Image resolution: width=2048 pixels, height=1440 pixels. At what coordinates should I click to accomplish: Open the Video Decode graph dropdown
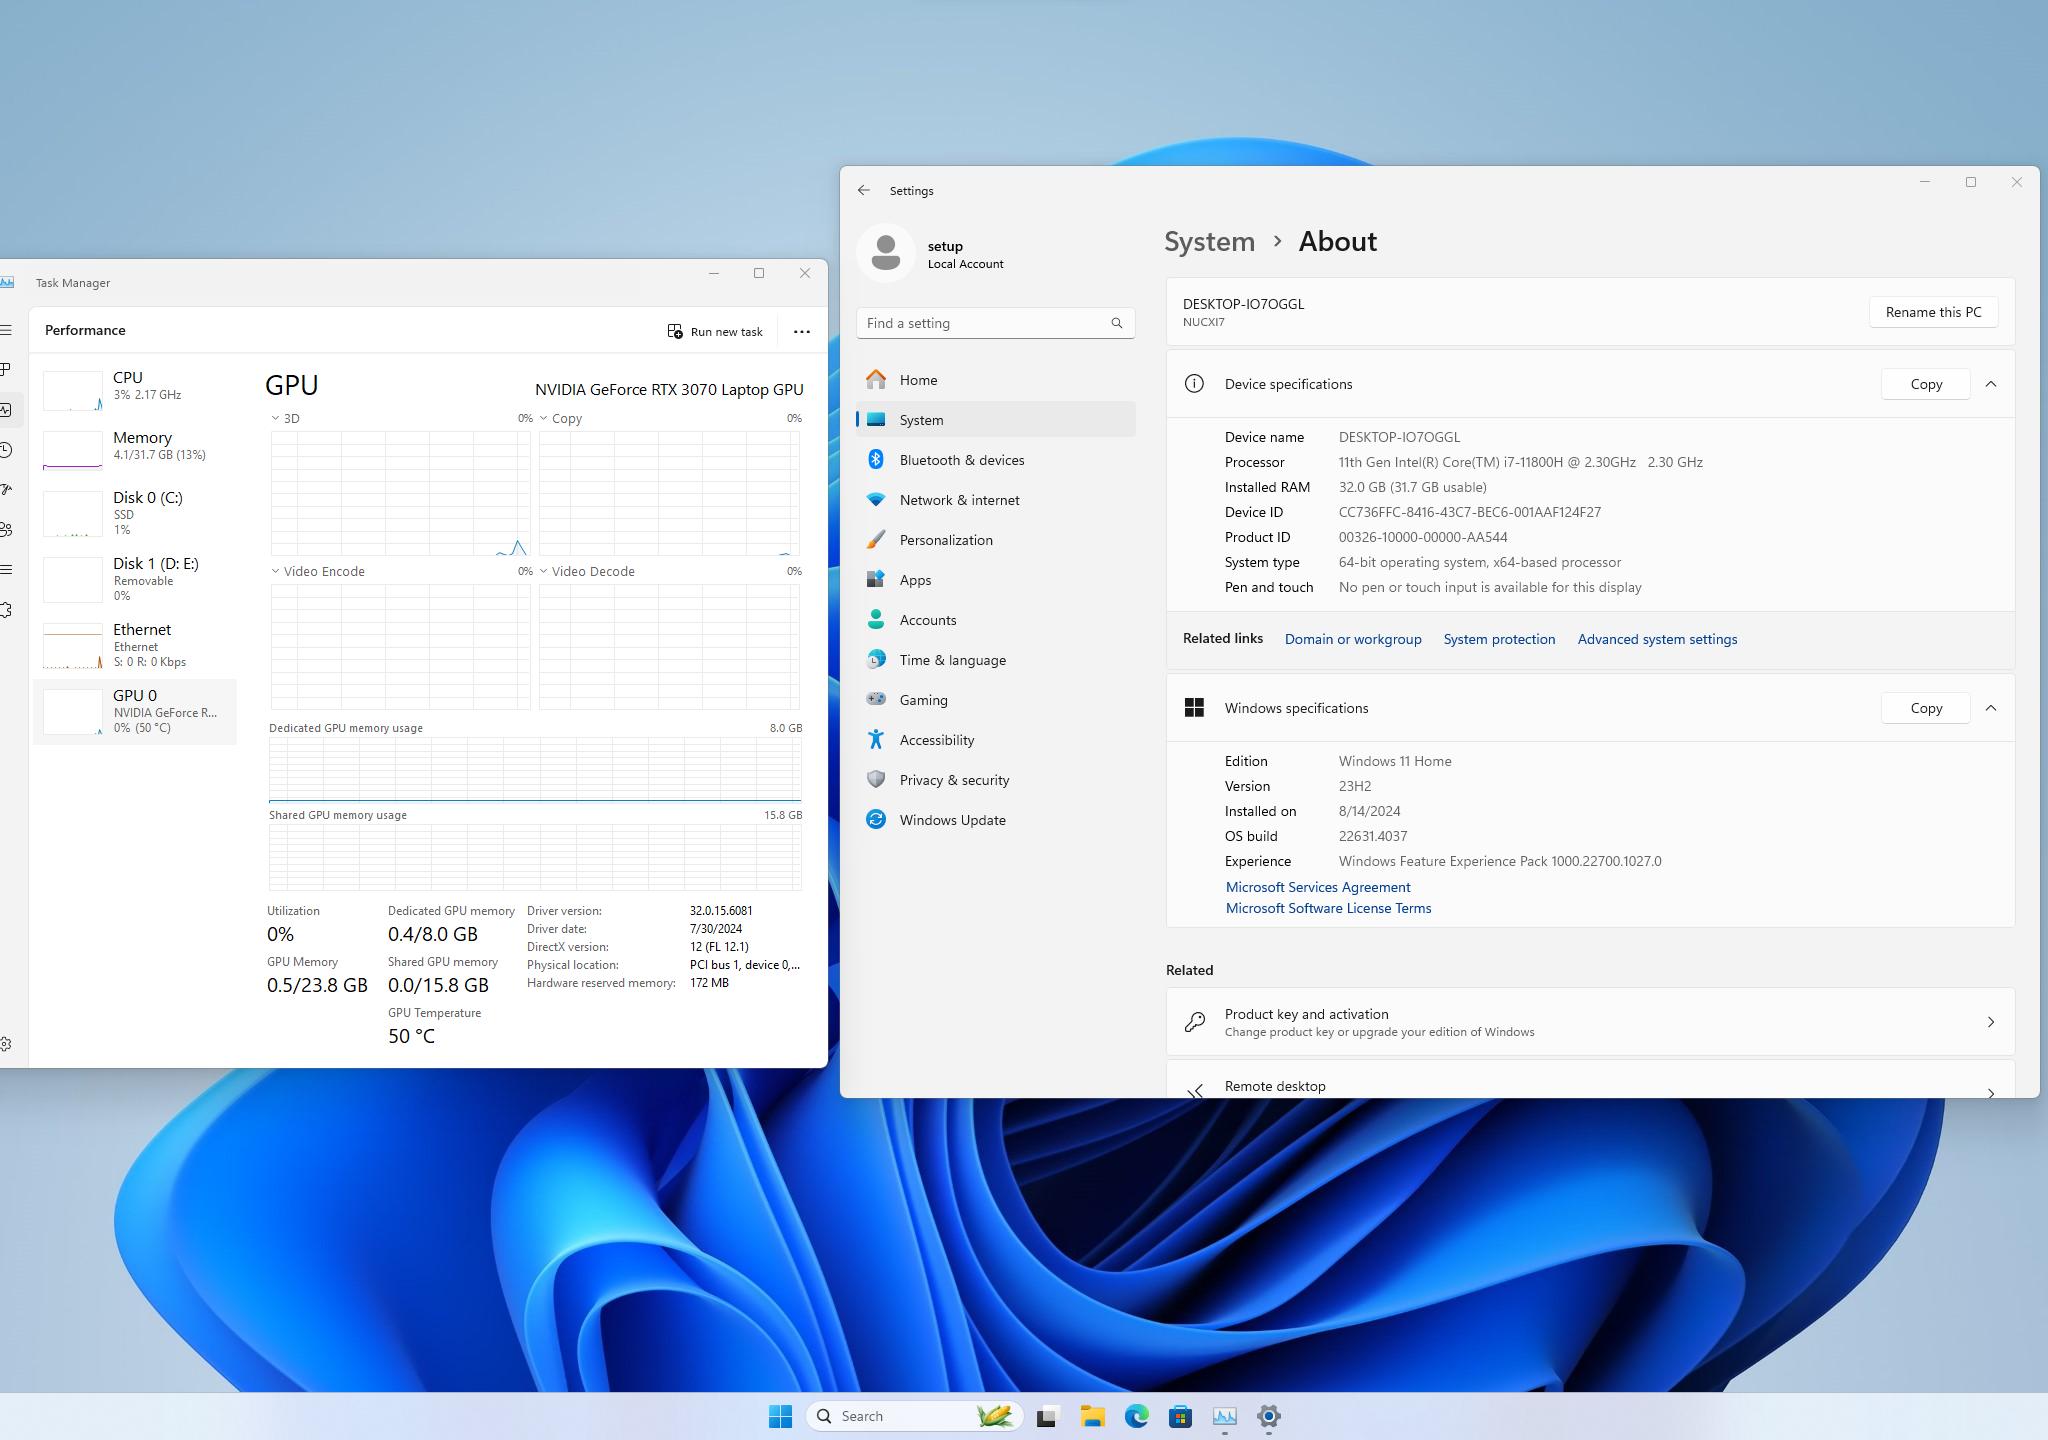(x=544, y=571)
